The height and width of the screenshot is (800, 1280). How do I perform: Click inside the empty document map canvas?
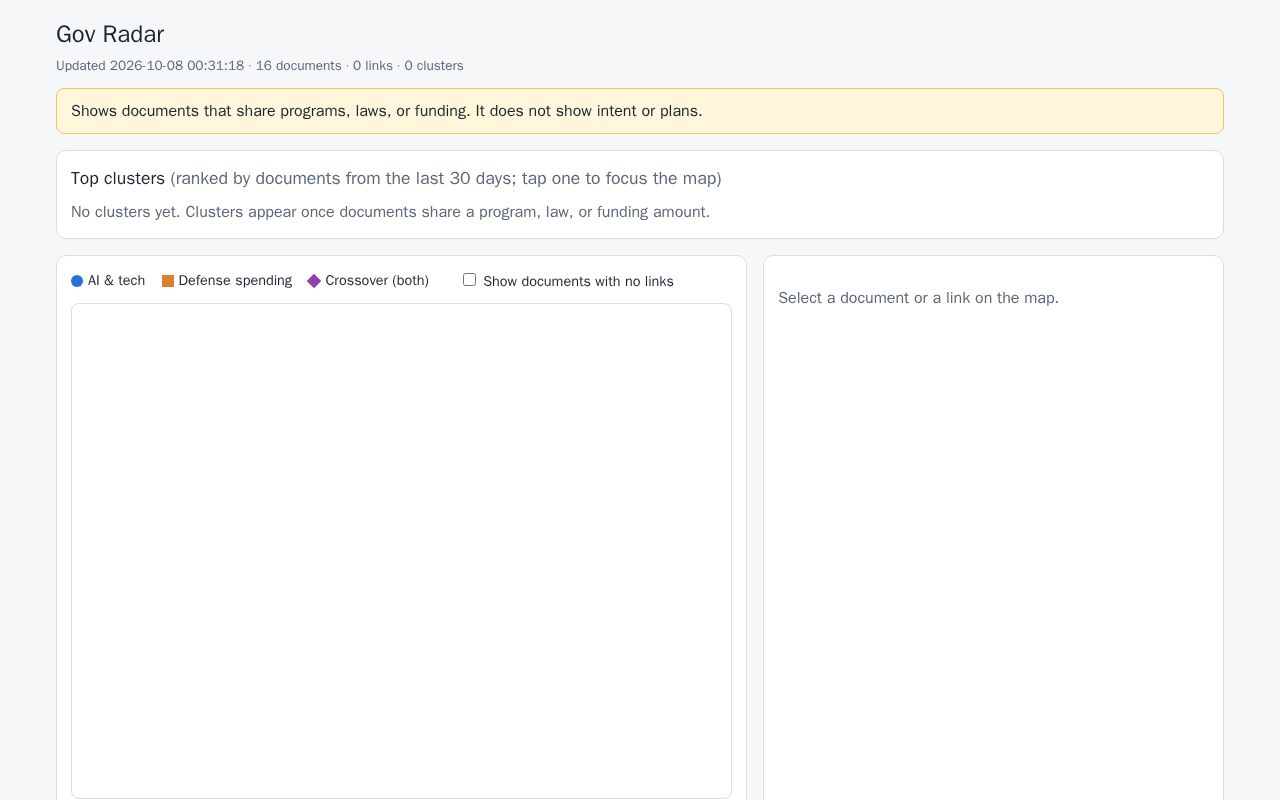click(401, 551)
